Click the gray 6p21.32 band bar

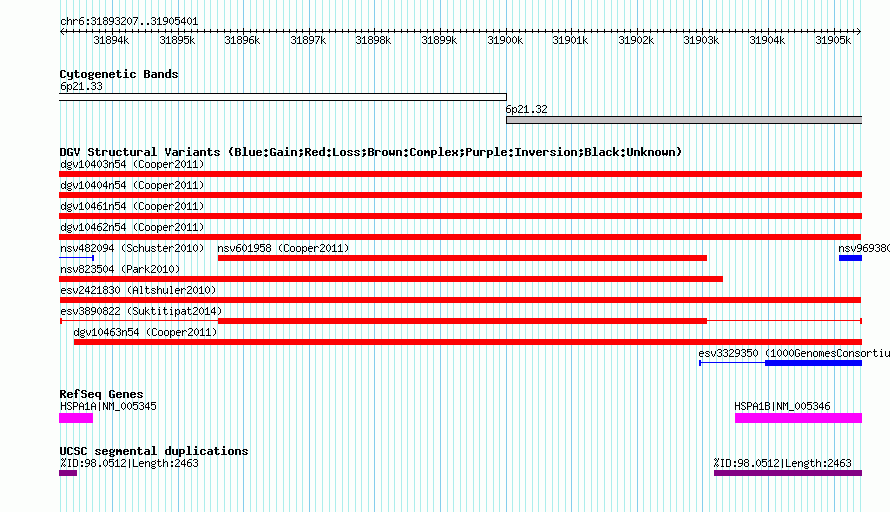coord(684,120)
